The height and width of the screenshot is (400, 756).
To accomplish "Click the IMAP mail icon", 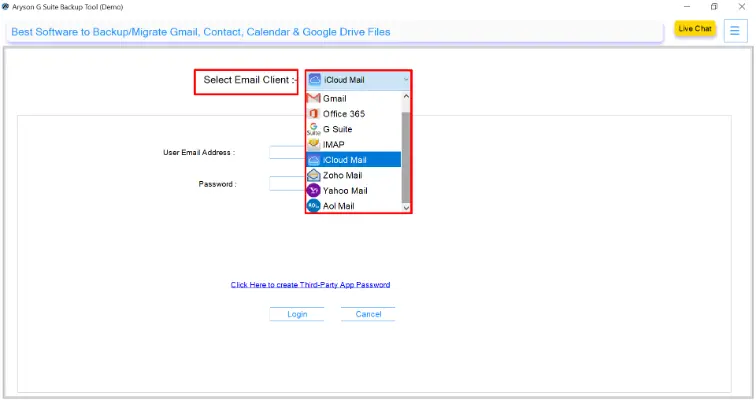I will 313,144.
